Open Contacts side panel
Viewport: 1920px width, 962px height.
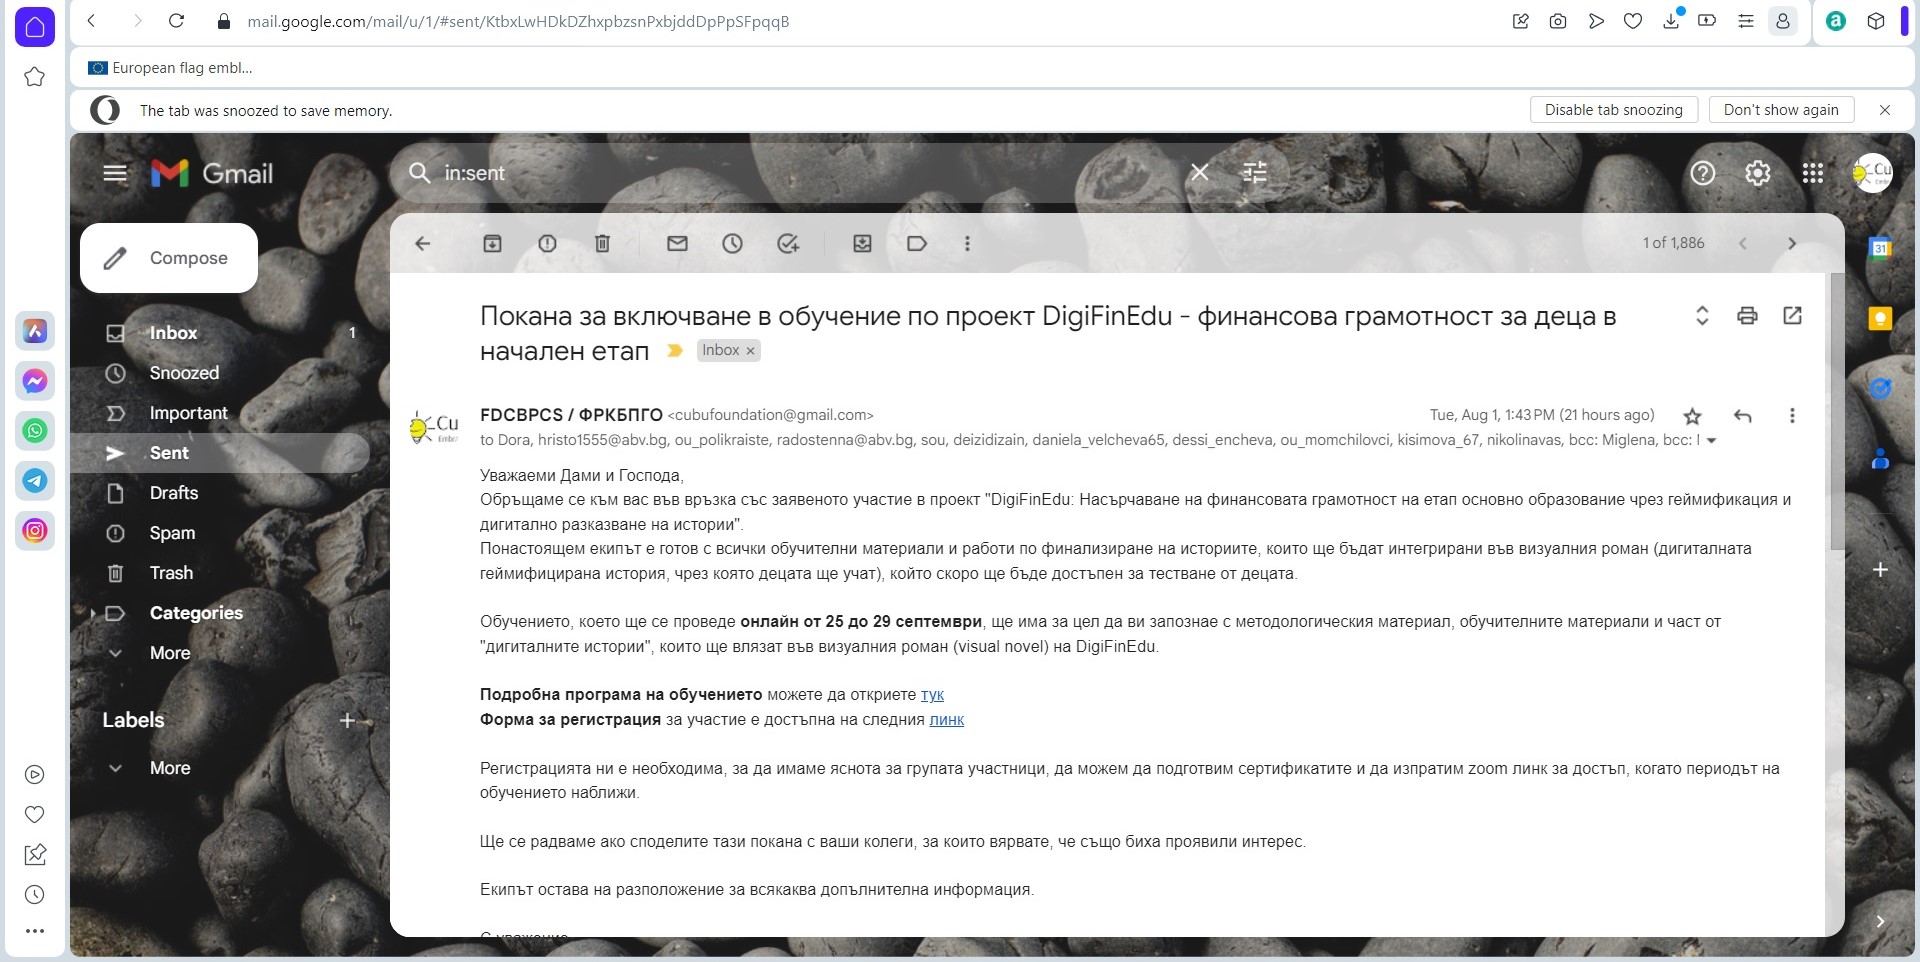pyautogui.click(x=1880, y=459)
